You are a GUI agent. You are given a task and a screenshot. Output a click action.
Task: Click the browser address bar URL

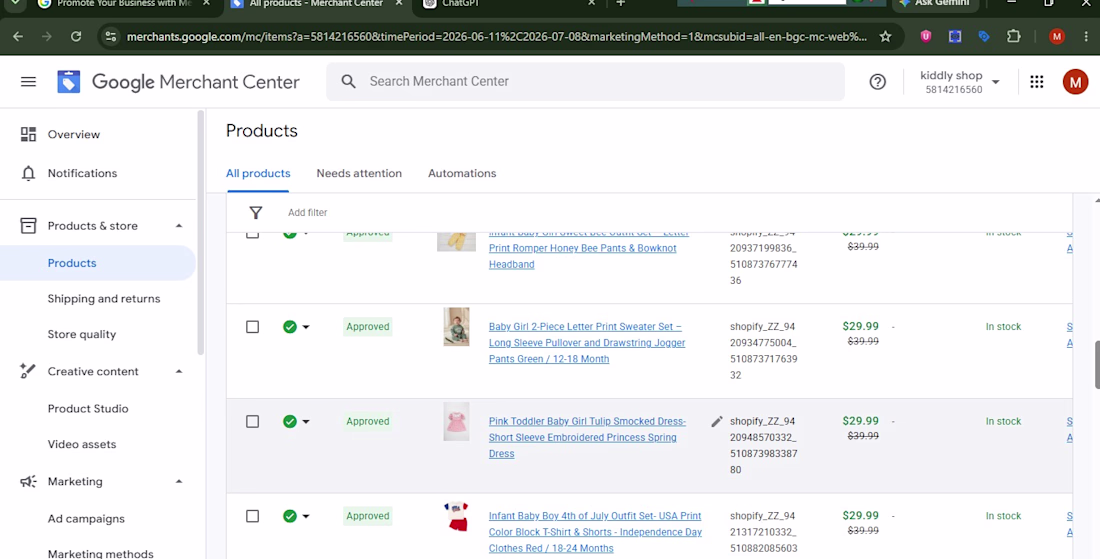point(496,36)
